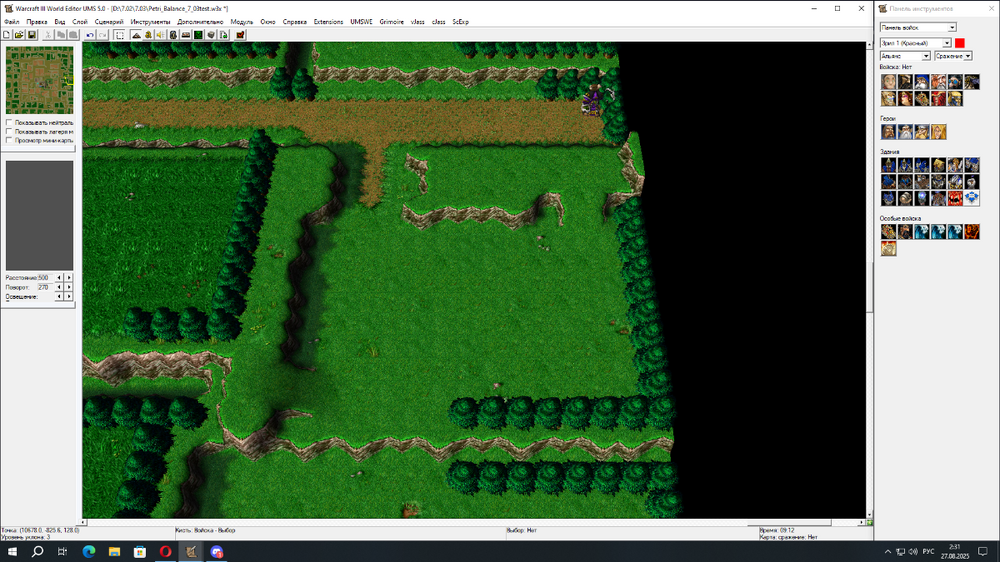Click the Save map toolbar icon

[x=32, y=35]
